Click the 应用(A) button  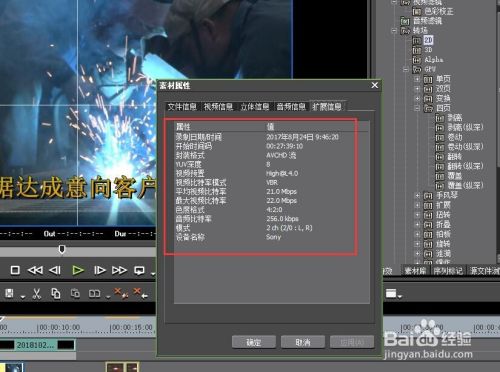point(352,342)
